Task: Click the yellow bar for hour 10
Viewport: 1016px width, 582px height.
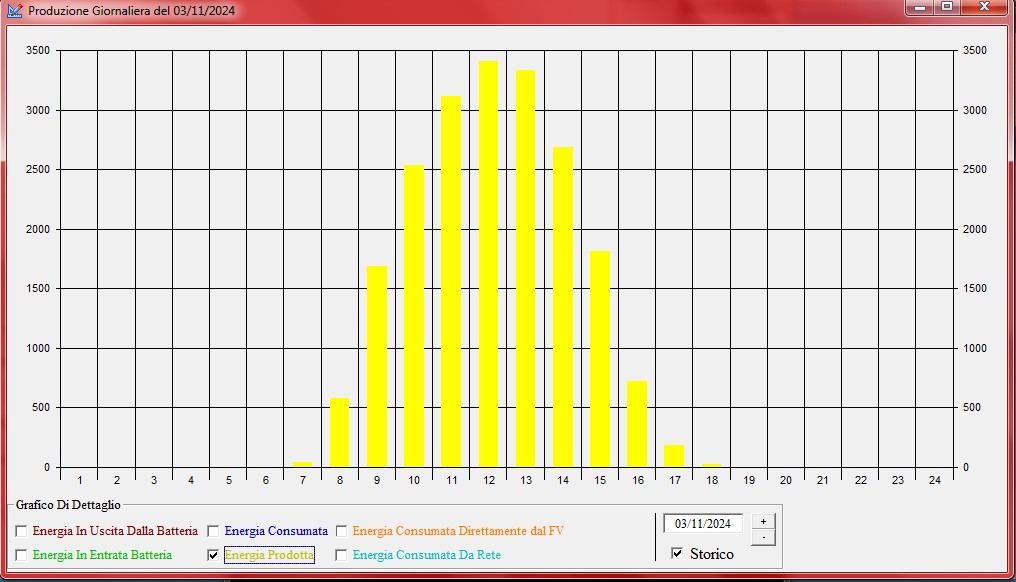Action: pos(414,315)
